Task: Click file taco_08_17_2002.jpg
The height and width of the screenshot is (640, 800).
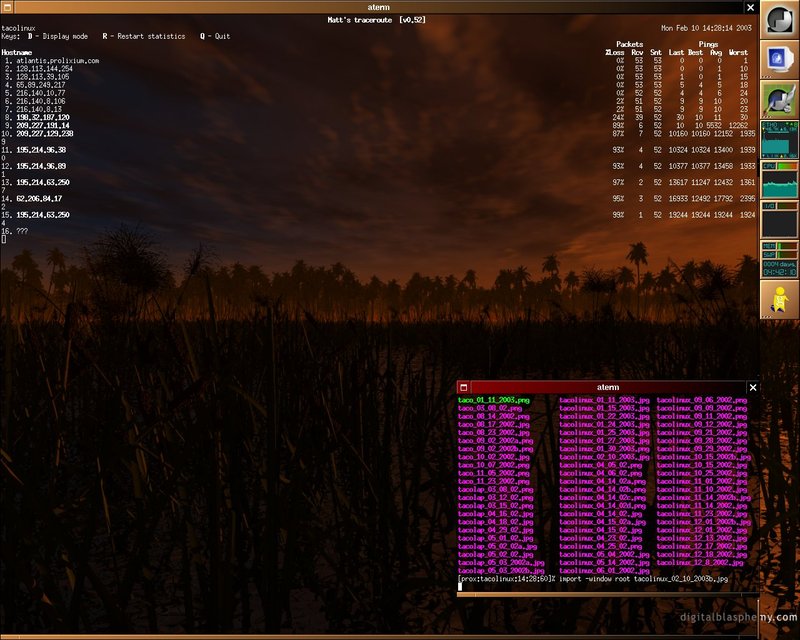Action: coord(493,425)
